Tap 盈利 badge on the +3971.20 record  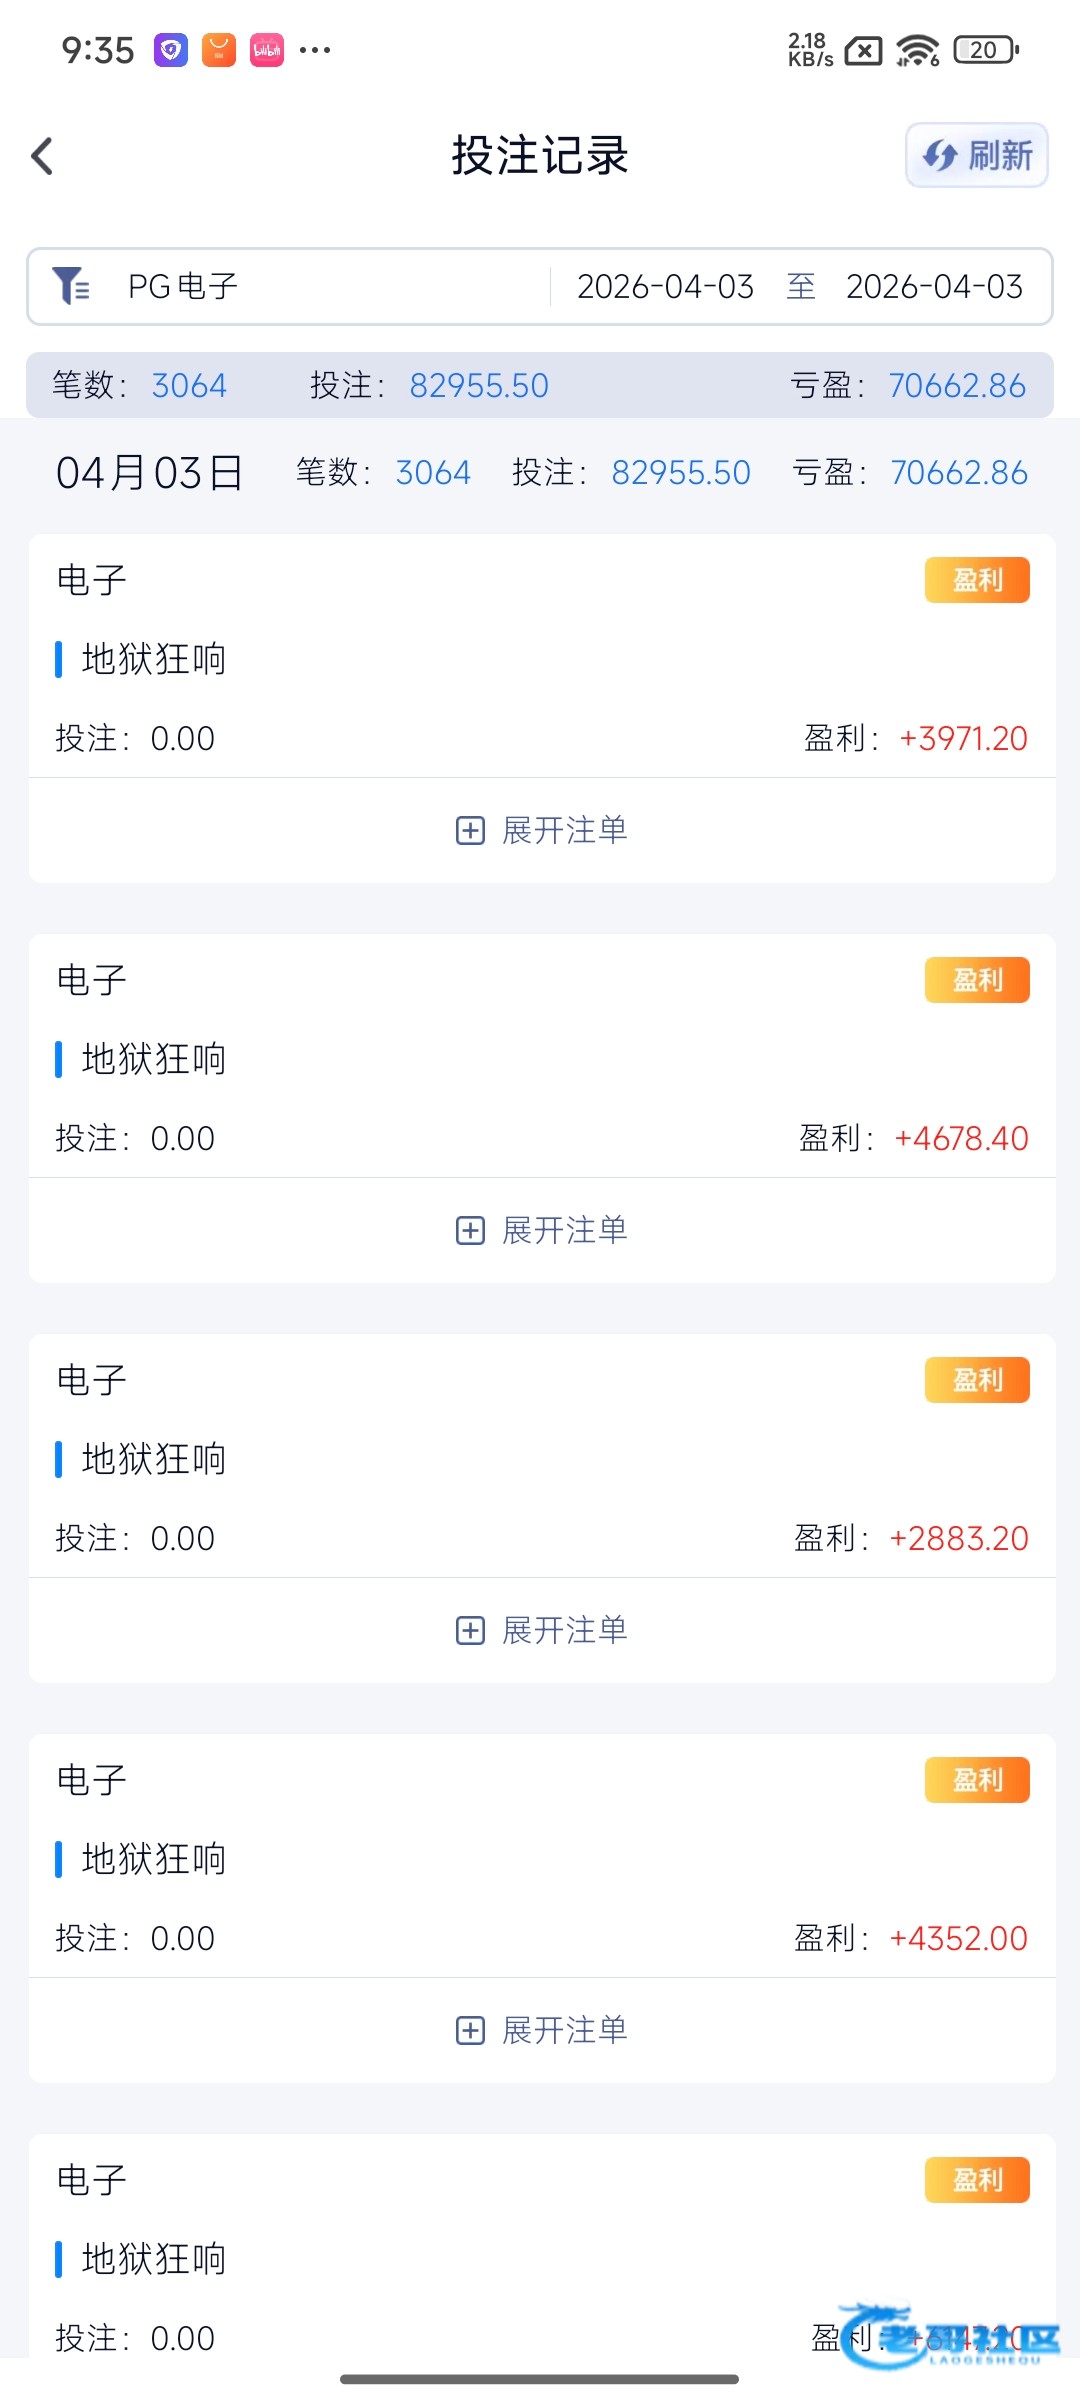click(x=977, y=580)
